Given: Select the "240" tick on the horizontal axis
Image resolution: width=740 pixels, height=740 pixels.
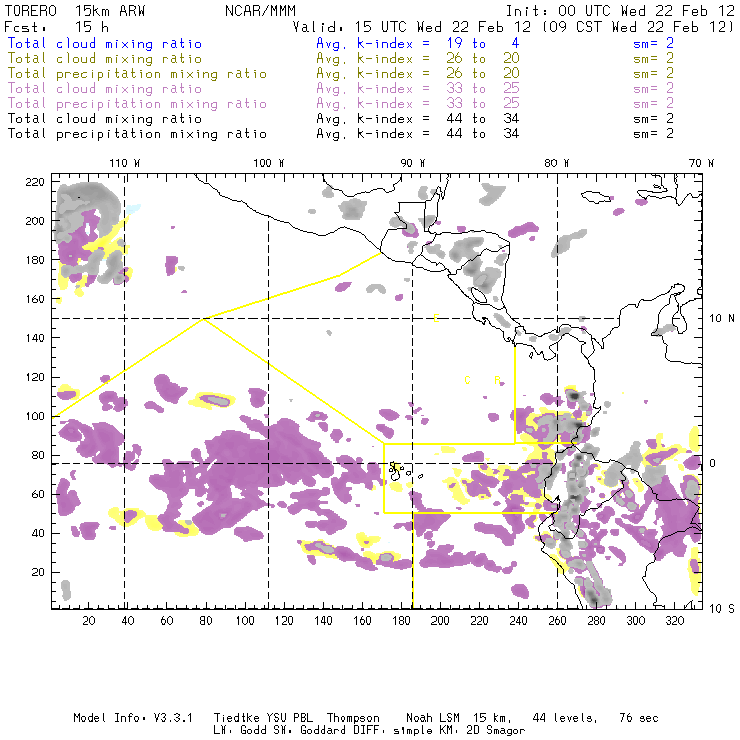Looking at the screenshot, I should [518, 621].
